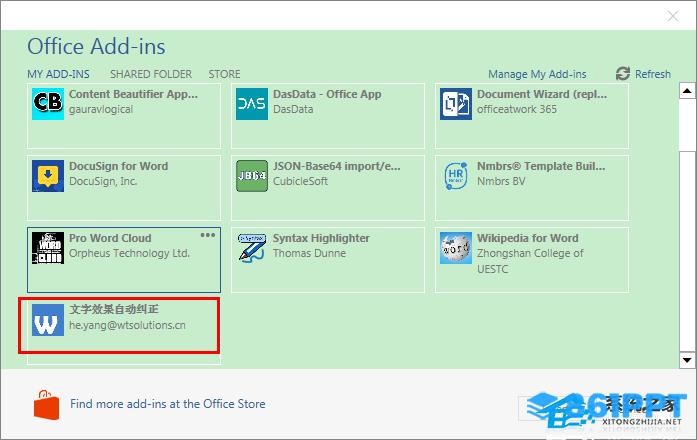Viewport: 697px width, 440px height.
Task: Select the Pro Word Cloud title text
Action: pos(110,238)
